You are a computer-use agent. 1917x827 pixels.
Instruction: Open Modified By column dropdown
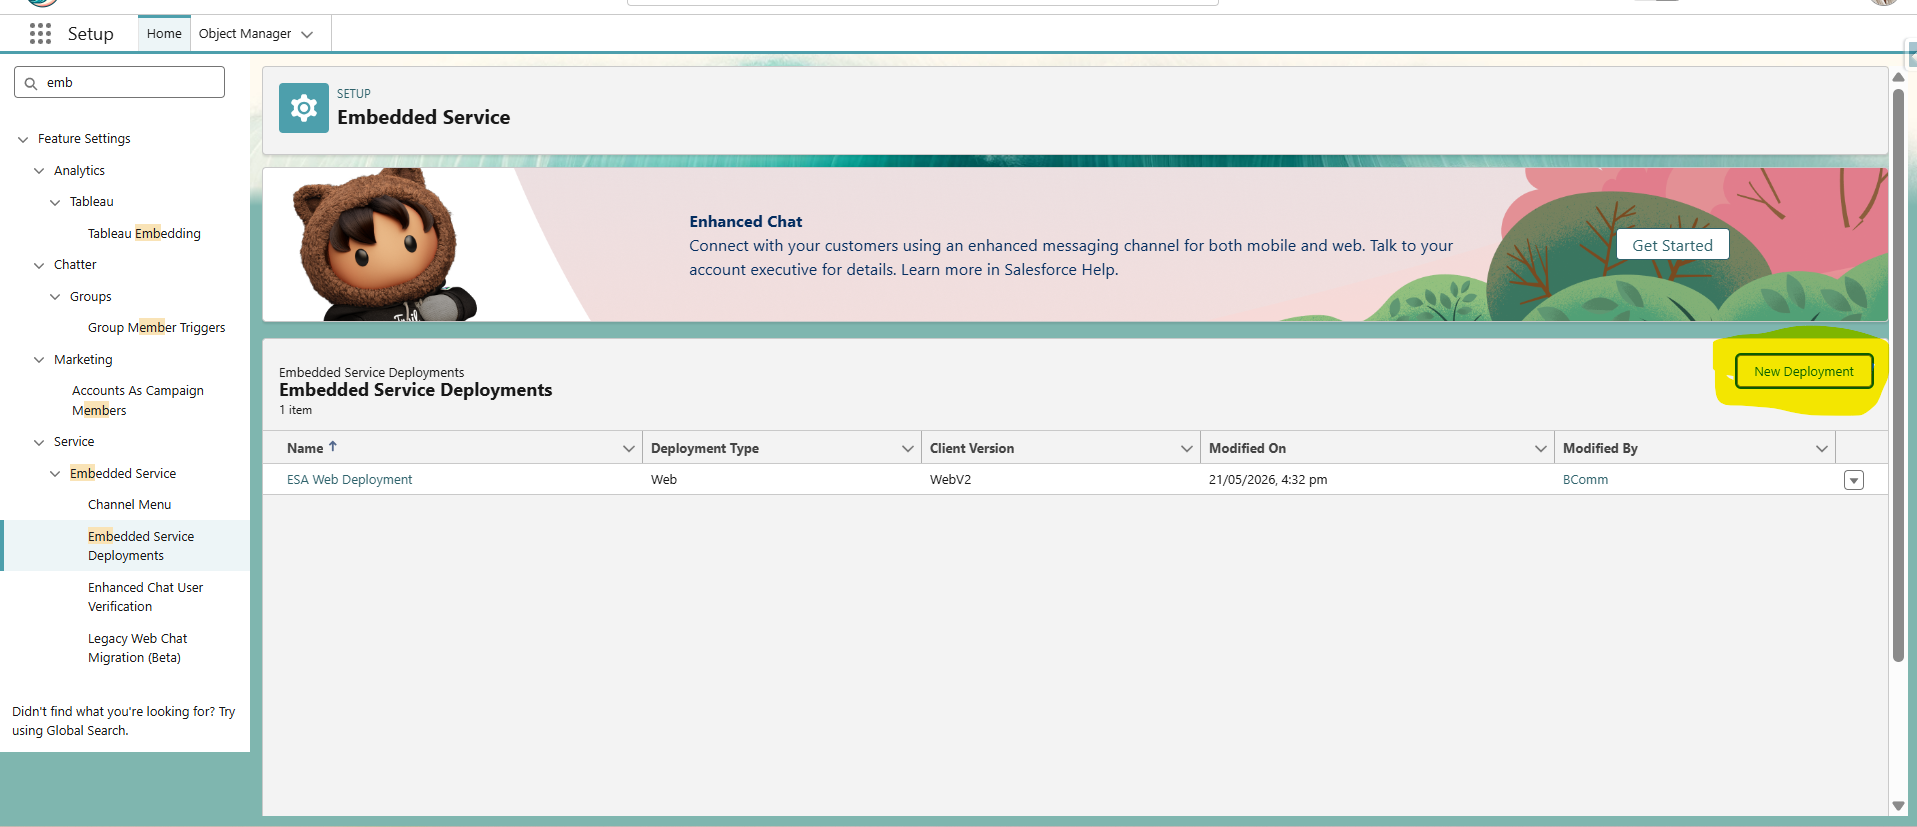pos(1822,449)
